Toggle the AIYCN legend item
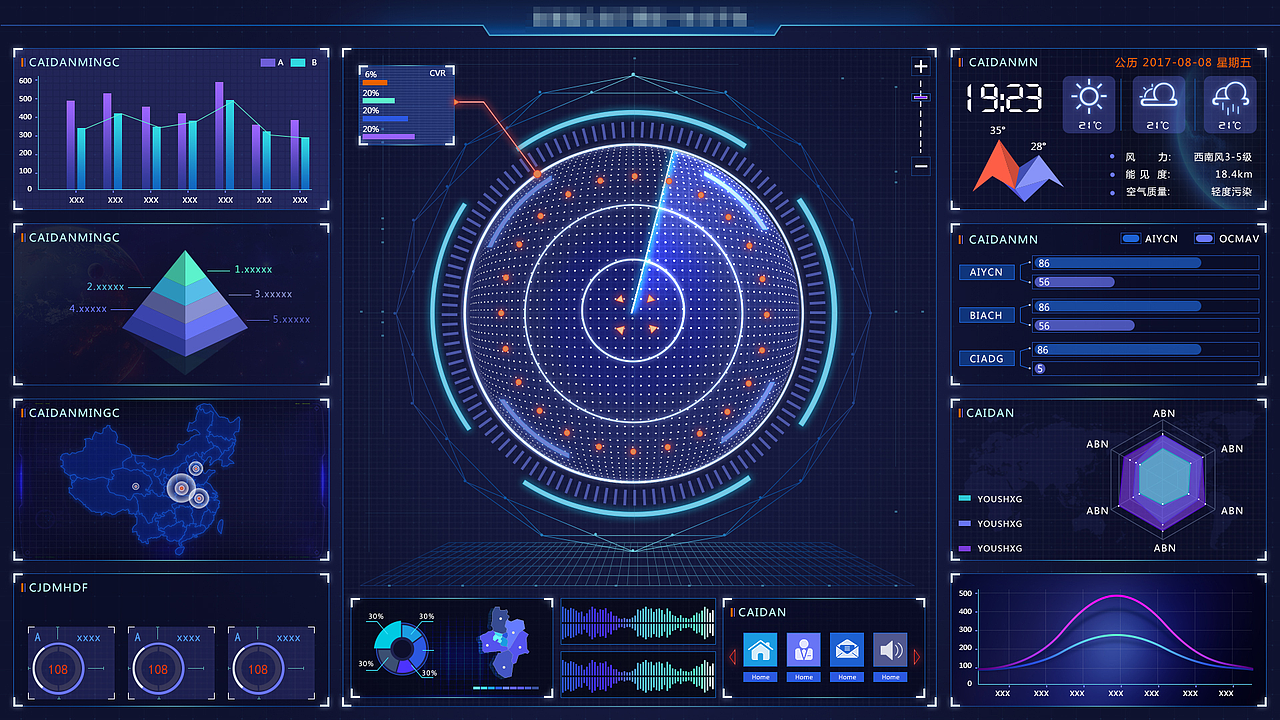 coord(1150,239)
